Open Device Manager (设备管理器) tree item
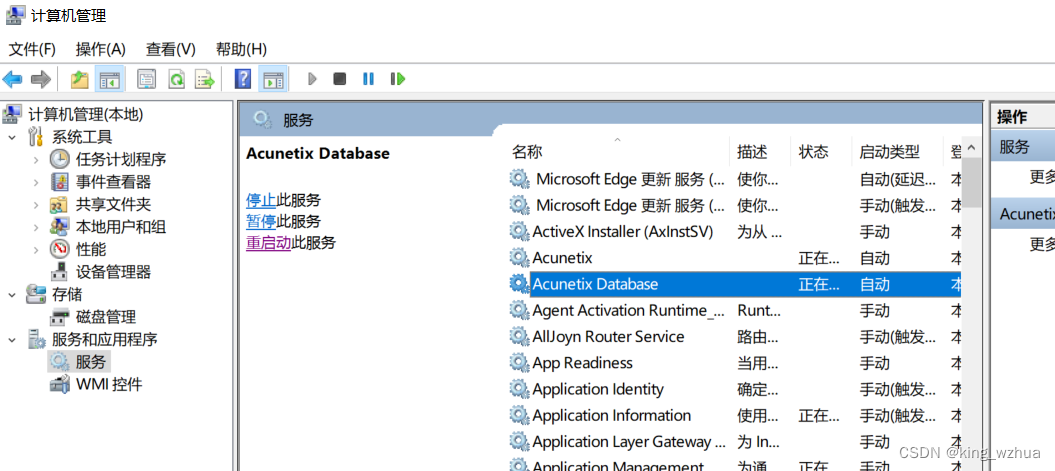The width and height of the screenshot is (1055, 471). tap(113, 272)
